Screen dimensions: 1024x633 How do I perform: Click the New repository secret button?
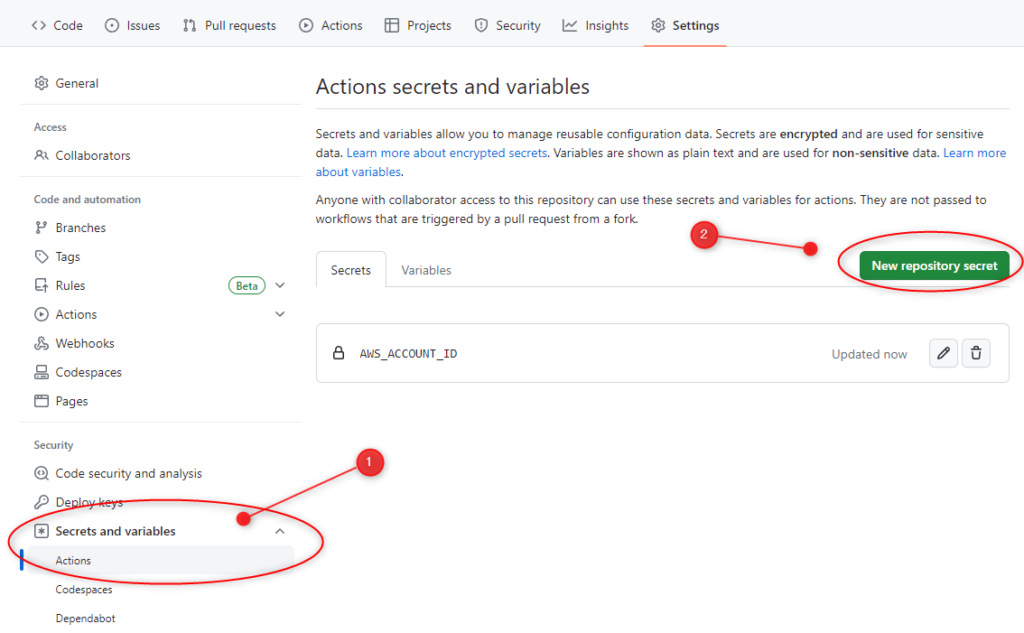point(933,265)
